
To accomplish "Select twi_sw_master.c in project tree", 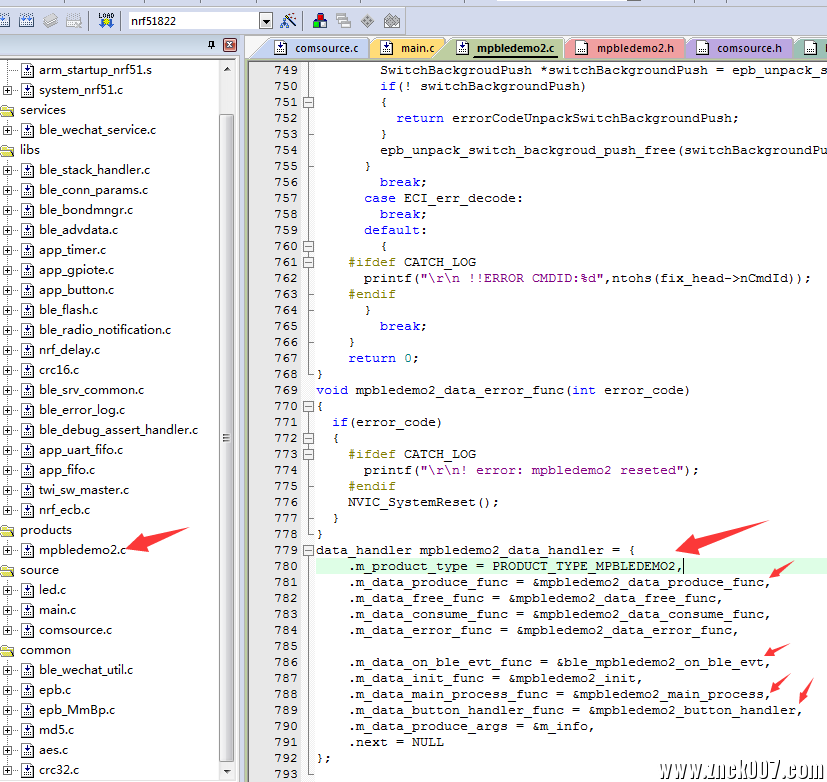I will pos(84,490).
